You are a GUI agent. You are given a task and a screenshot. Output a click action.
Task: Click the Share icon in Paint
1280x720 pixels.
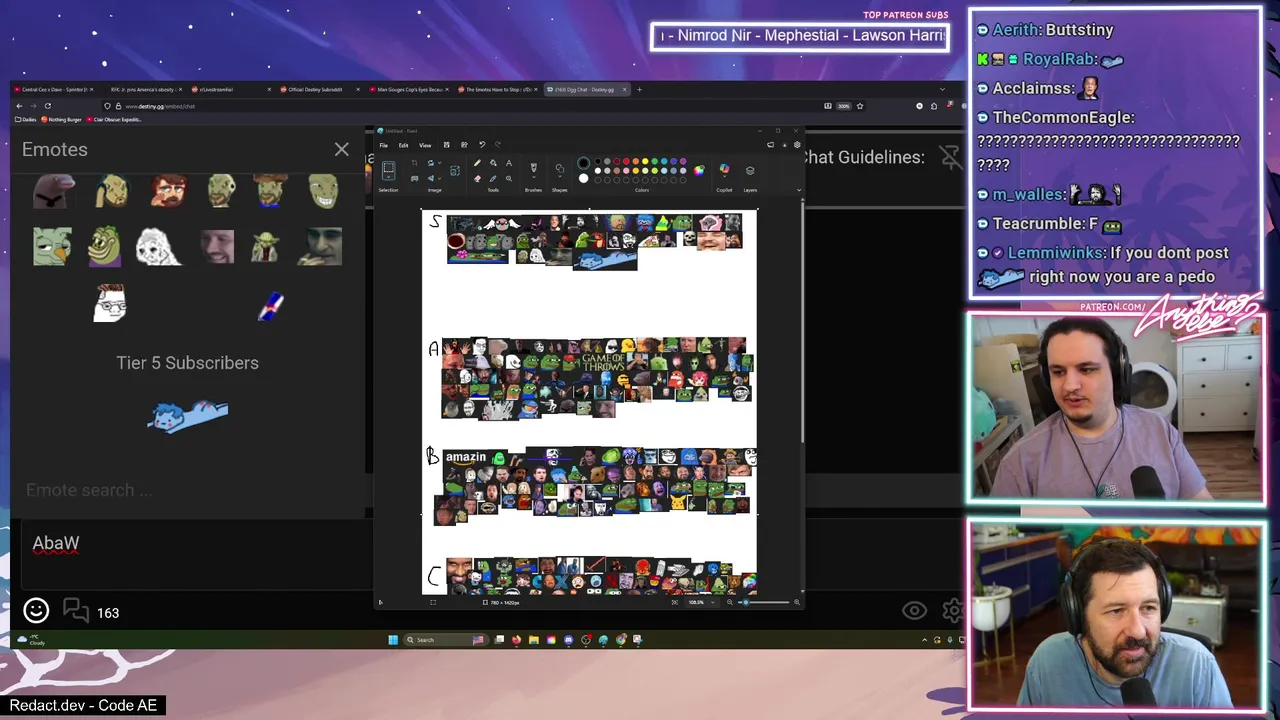[464, 145]
